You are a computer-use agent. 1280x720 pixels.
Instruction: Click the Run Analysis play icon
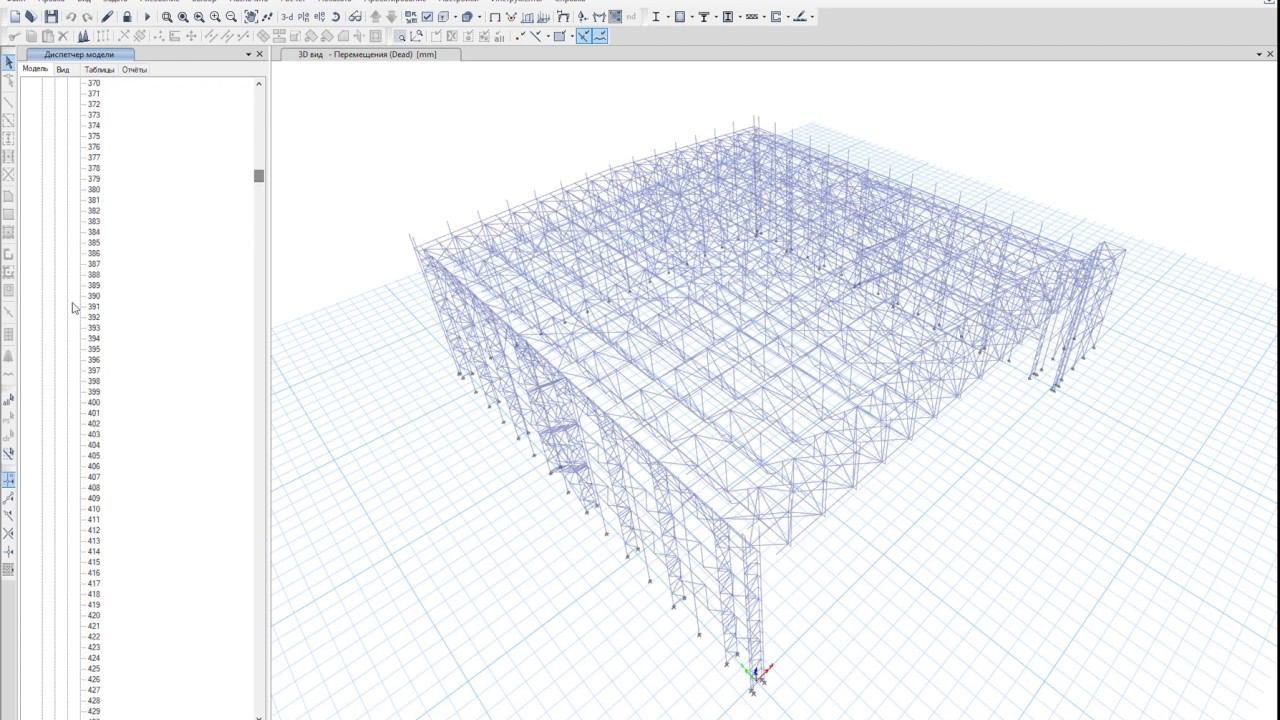[147, 17]
